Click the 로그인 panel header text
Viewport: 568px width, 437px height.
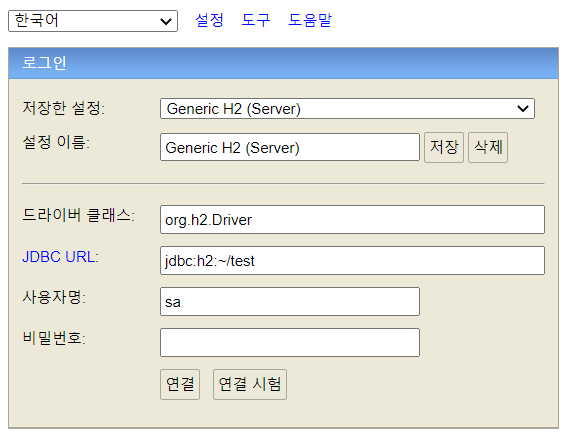click(44, 63)
